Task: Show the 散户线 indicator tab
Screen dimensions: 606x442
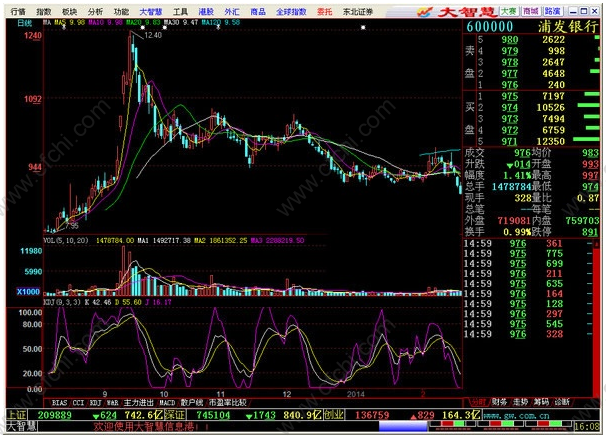Action: click(192, 403)
